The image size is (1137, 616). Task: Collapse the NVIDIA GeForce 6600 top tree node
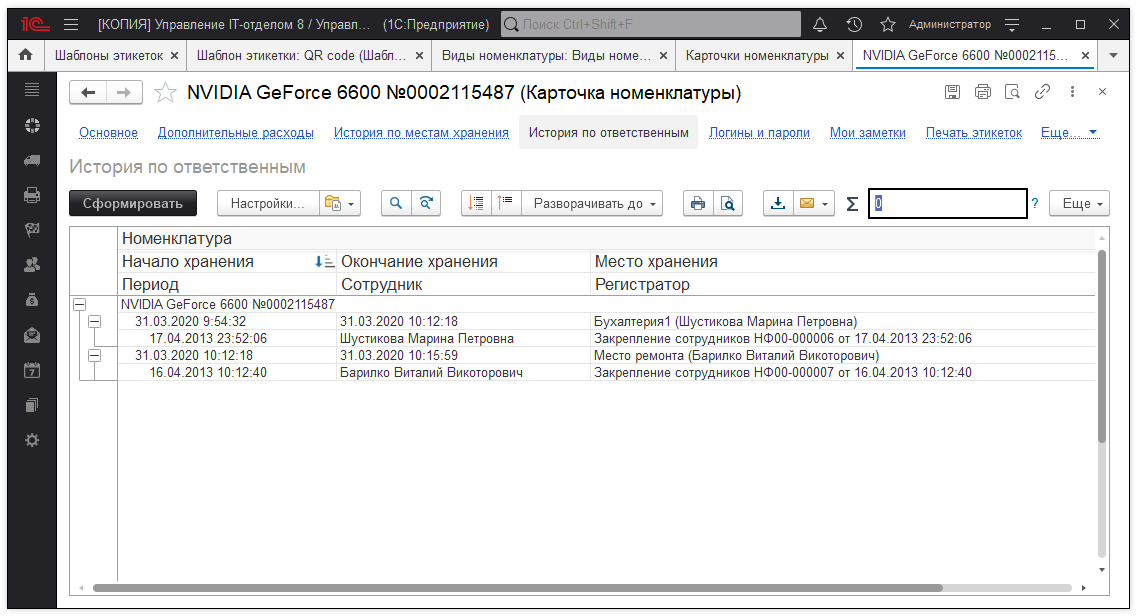80,304
